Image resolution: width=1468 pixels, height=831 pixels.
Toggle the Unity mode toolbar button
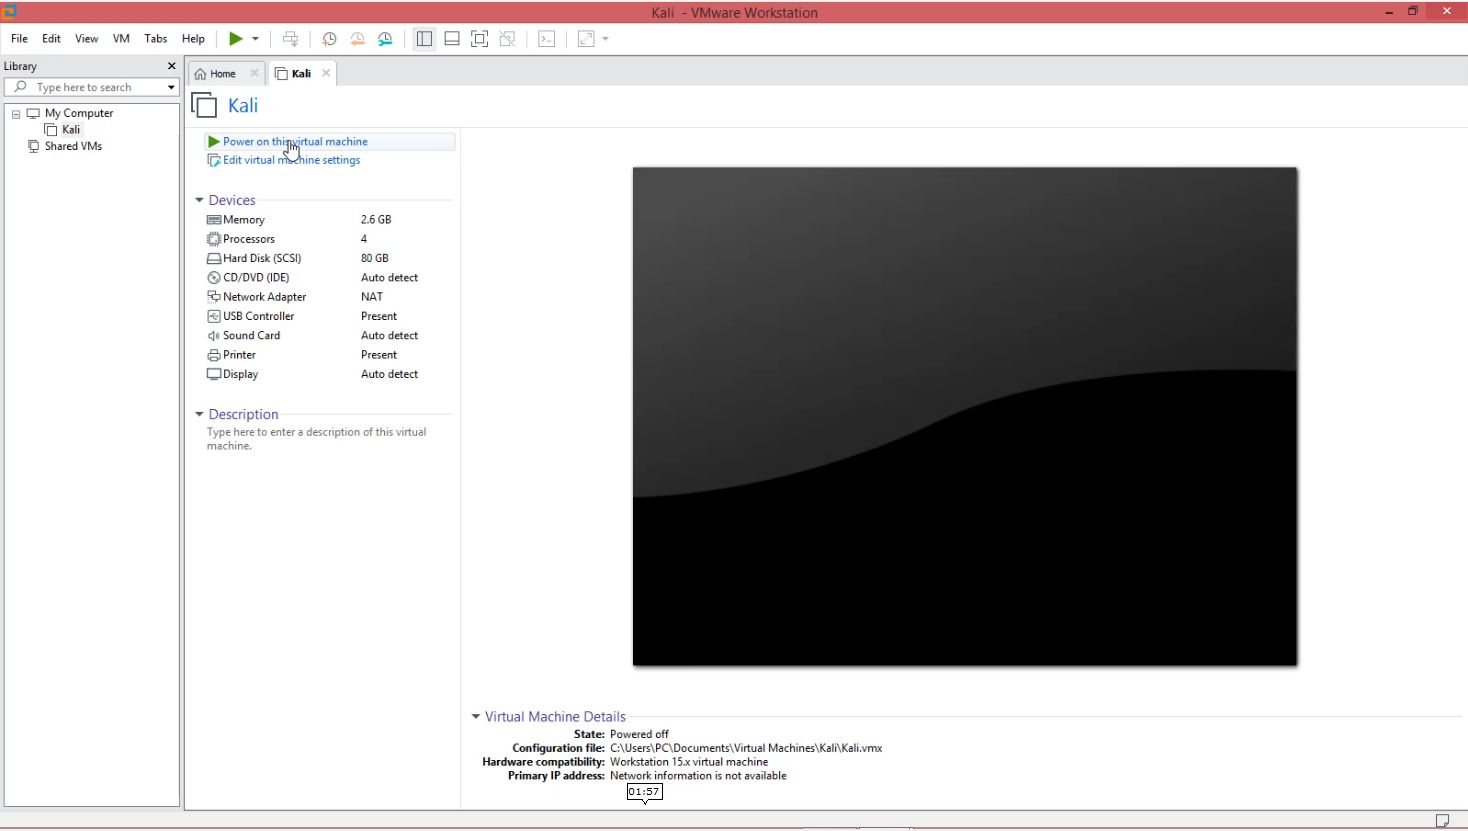point(508,39)
